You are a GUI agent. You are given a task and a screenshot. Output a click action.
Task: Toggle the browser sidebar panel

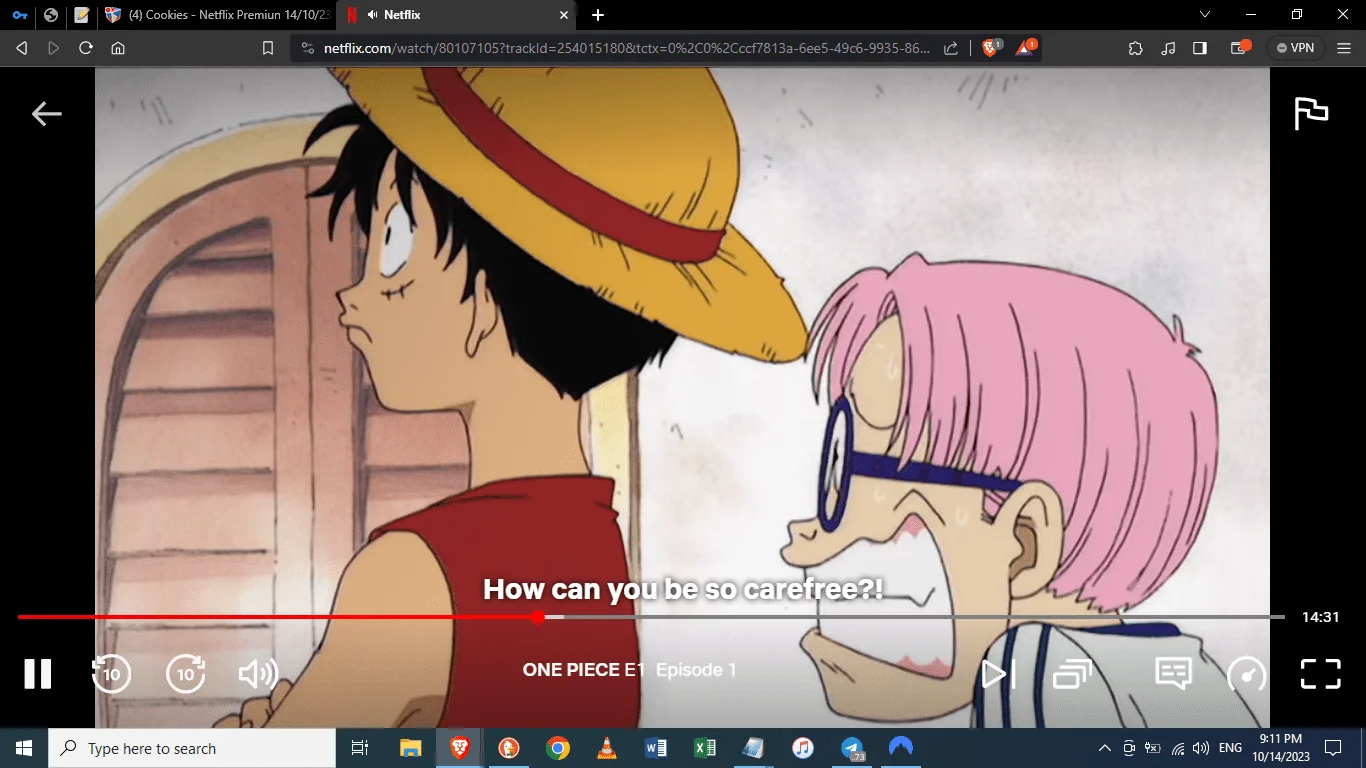[1200, 48]
